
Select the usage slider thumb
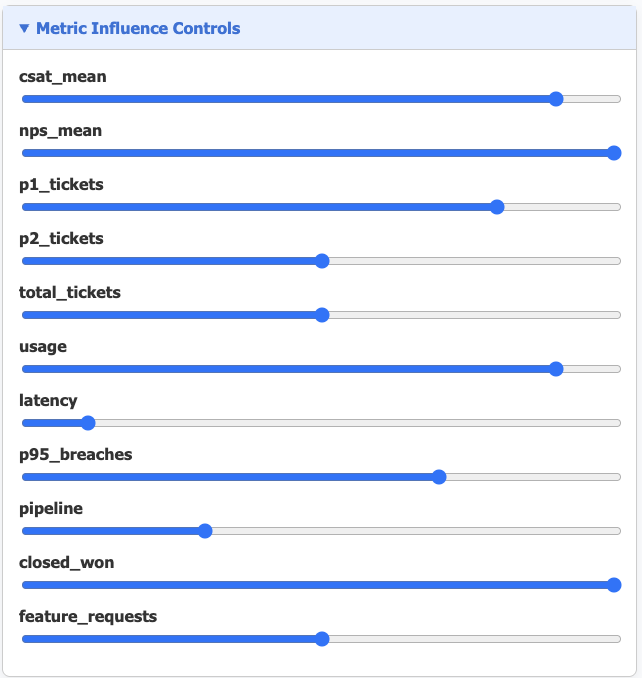click(556, 369)
